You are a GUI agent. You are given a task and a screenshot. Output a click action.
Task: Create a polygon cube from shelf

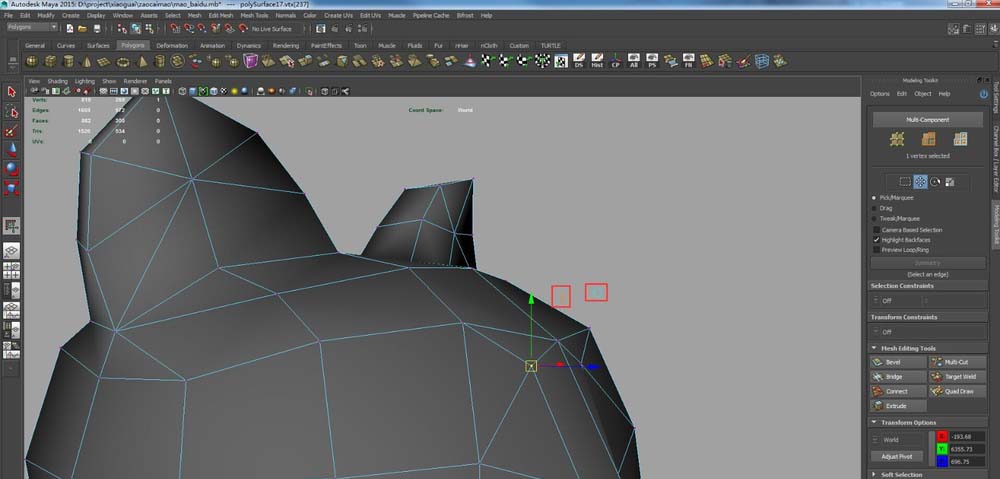(50, 61)
